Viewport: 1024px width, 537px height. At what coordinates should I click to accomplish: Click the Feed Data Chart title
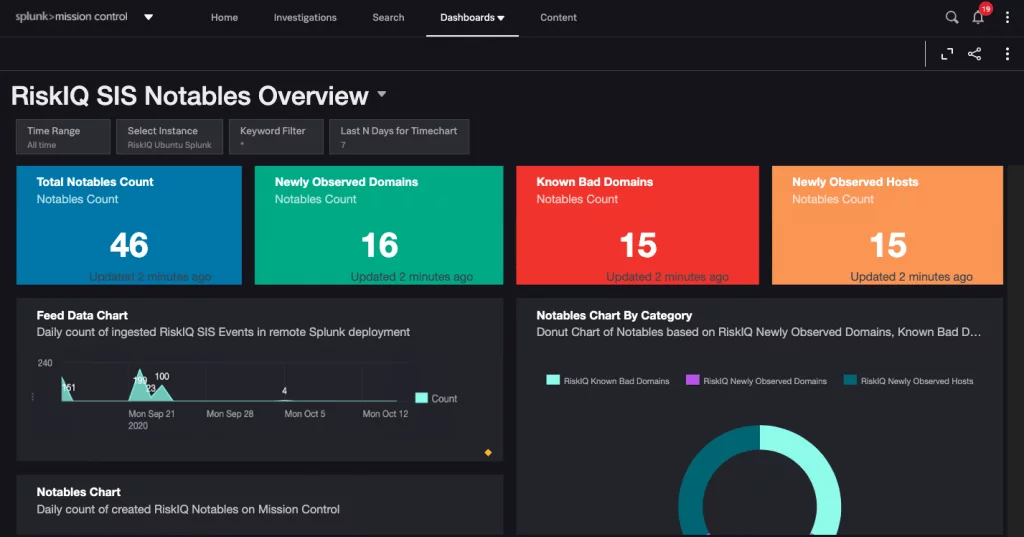[82, 316]
